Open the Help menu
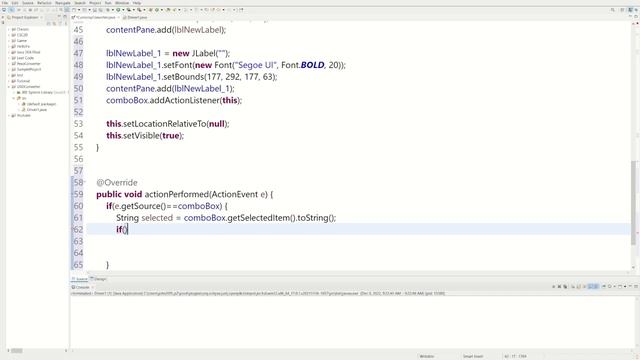The width and height of the screenshot is (640, 360). pyautogui.click(x=137, y=3)
